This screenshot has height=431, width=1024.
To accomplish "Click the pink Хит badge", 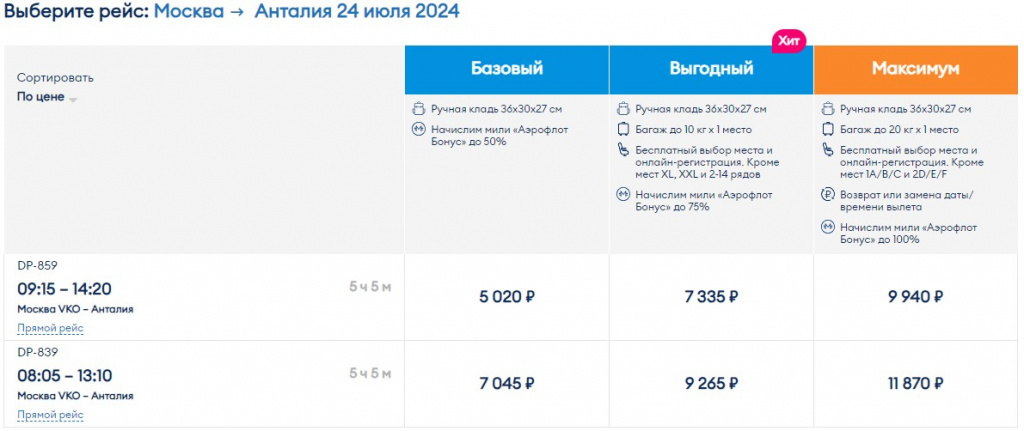I will pyautogui.click(x=789, y=40).
